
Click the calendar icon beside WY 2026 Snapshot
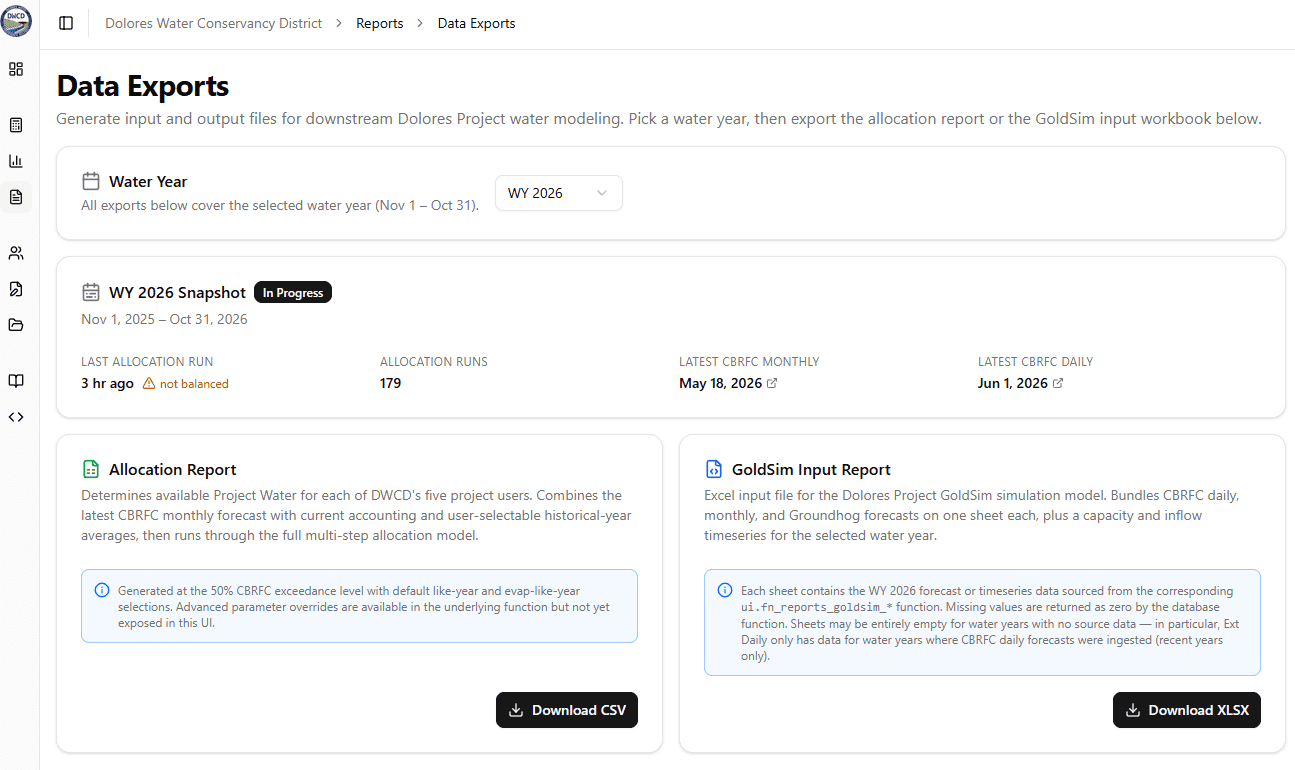click(x=91, y=292)
